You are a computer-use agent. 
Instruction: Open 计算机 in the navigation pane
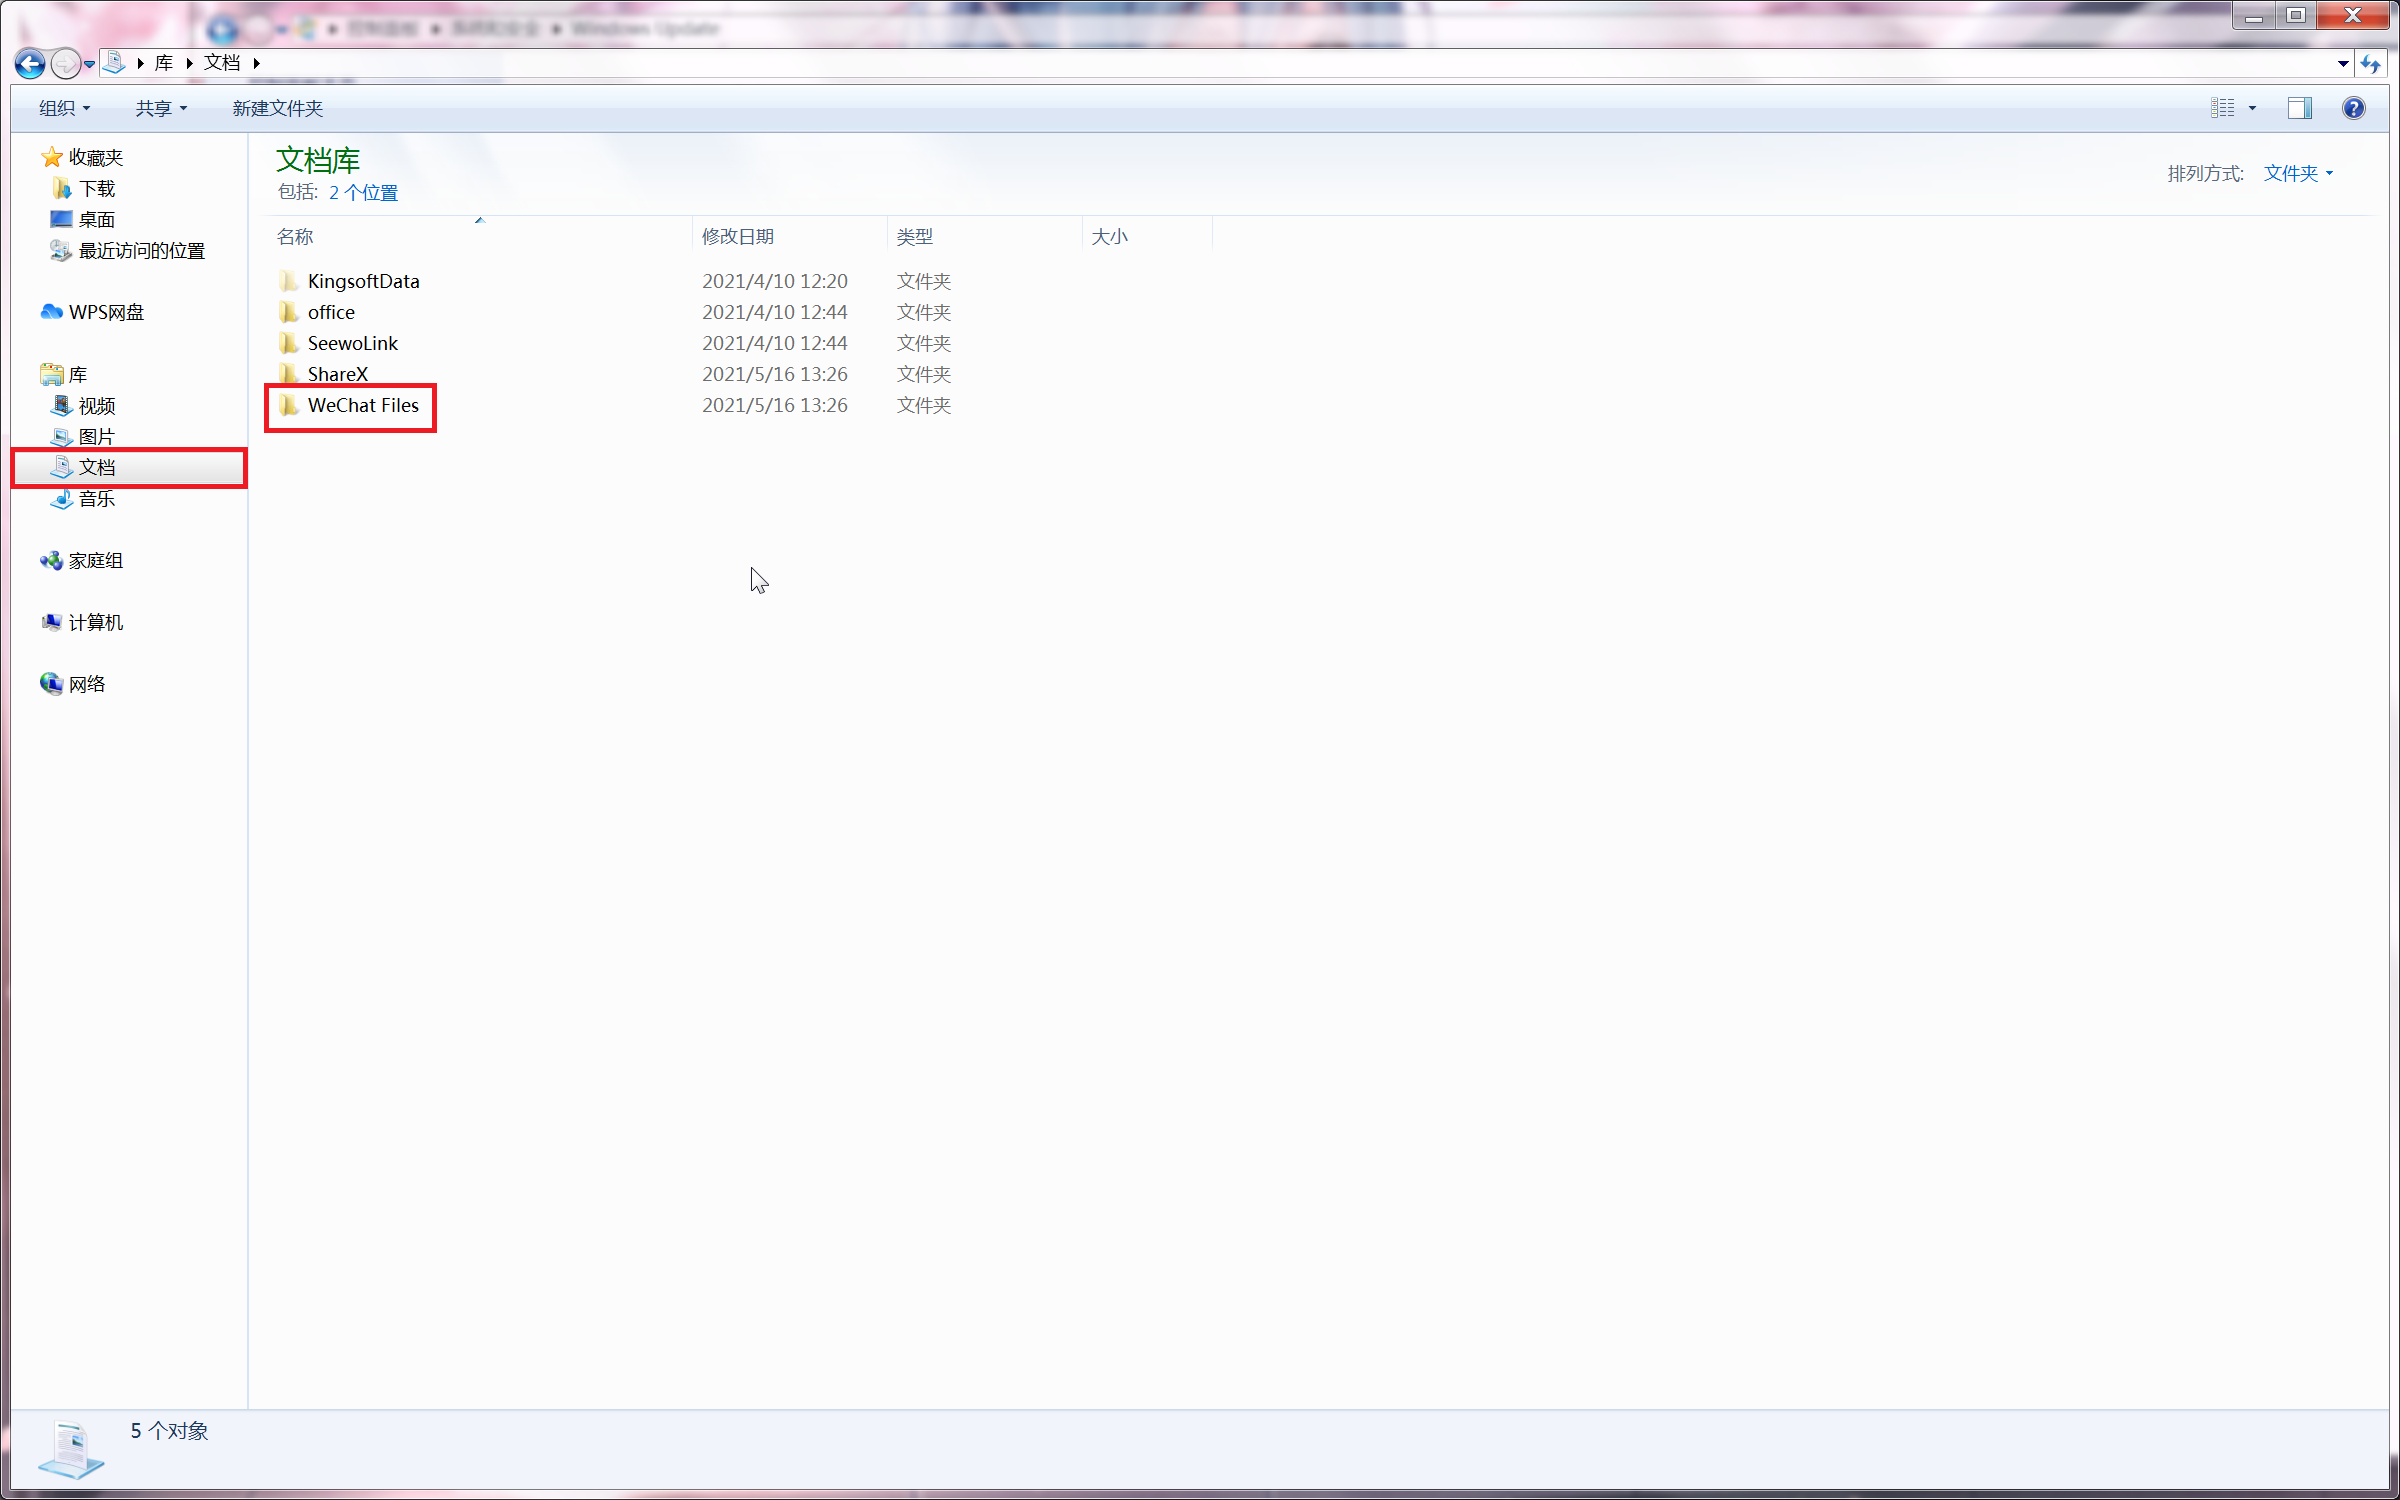pyautogui.click(x=95, y=622)
